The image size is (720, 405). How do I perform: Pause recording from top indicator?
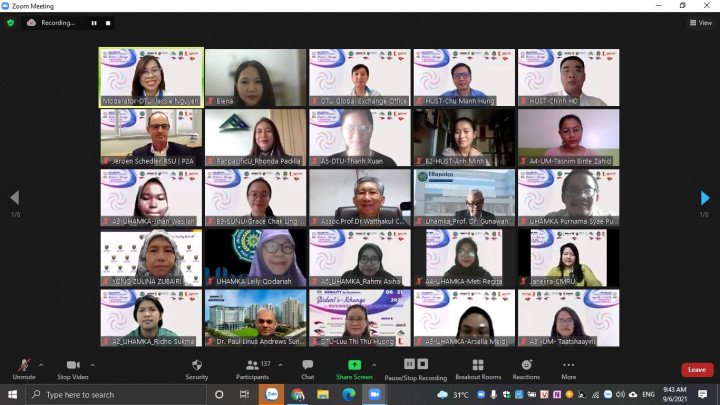(x=94, y=23)
